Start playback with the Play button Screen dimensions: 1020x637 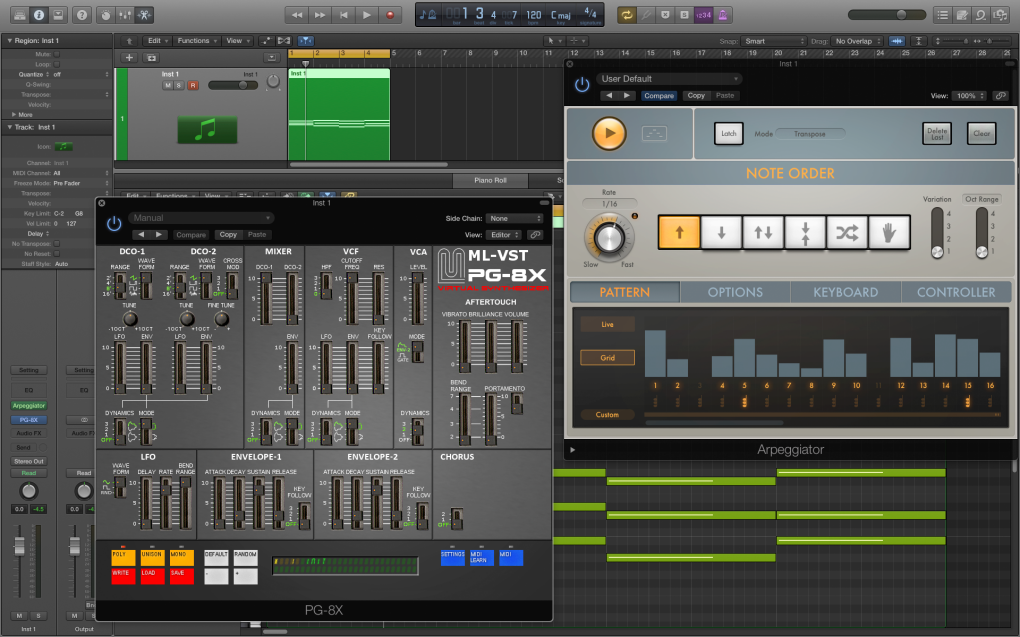point(367,14)
